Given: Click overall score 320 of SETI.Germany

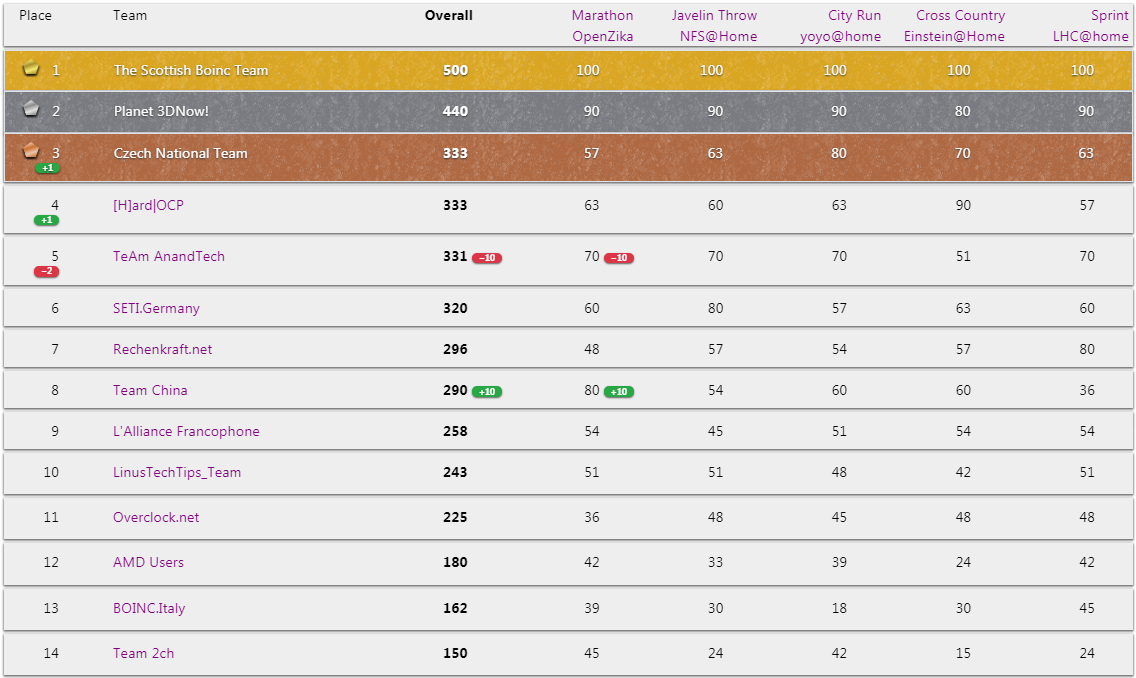Looking at the screenshot, I should tap(455, 309).
